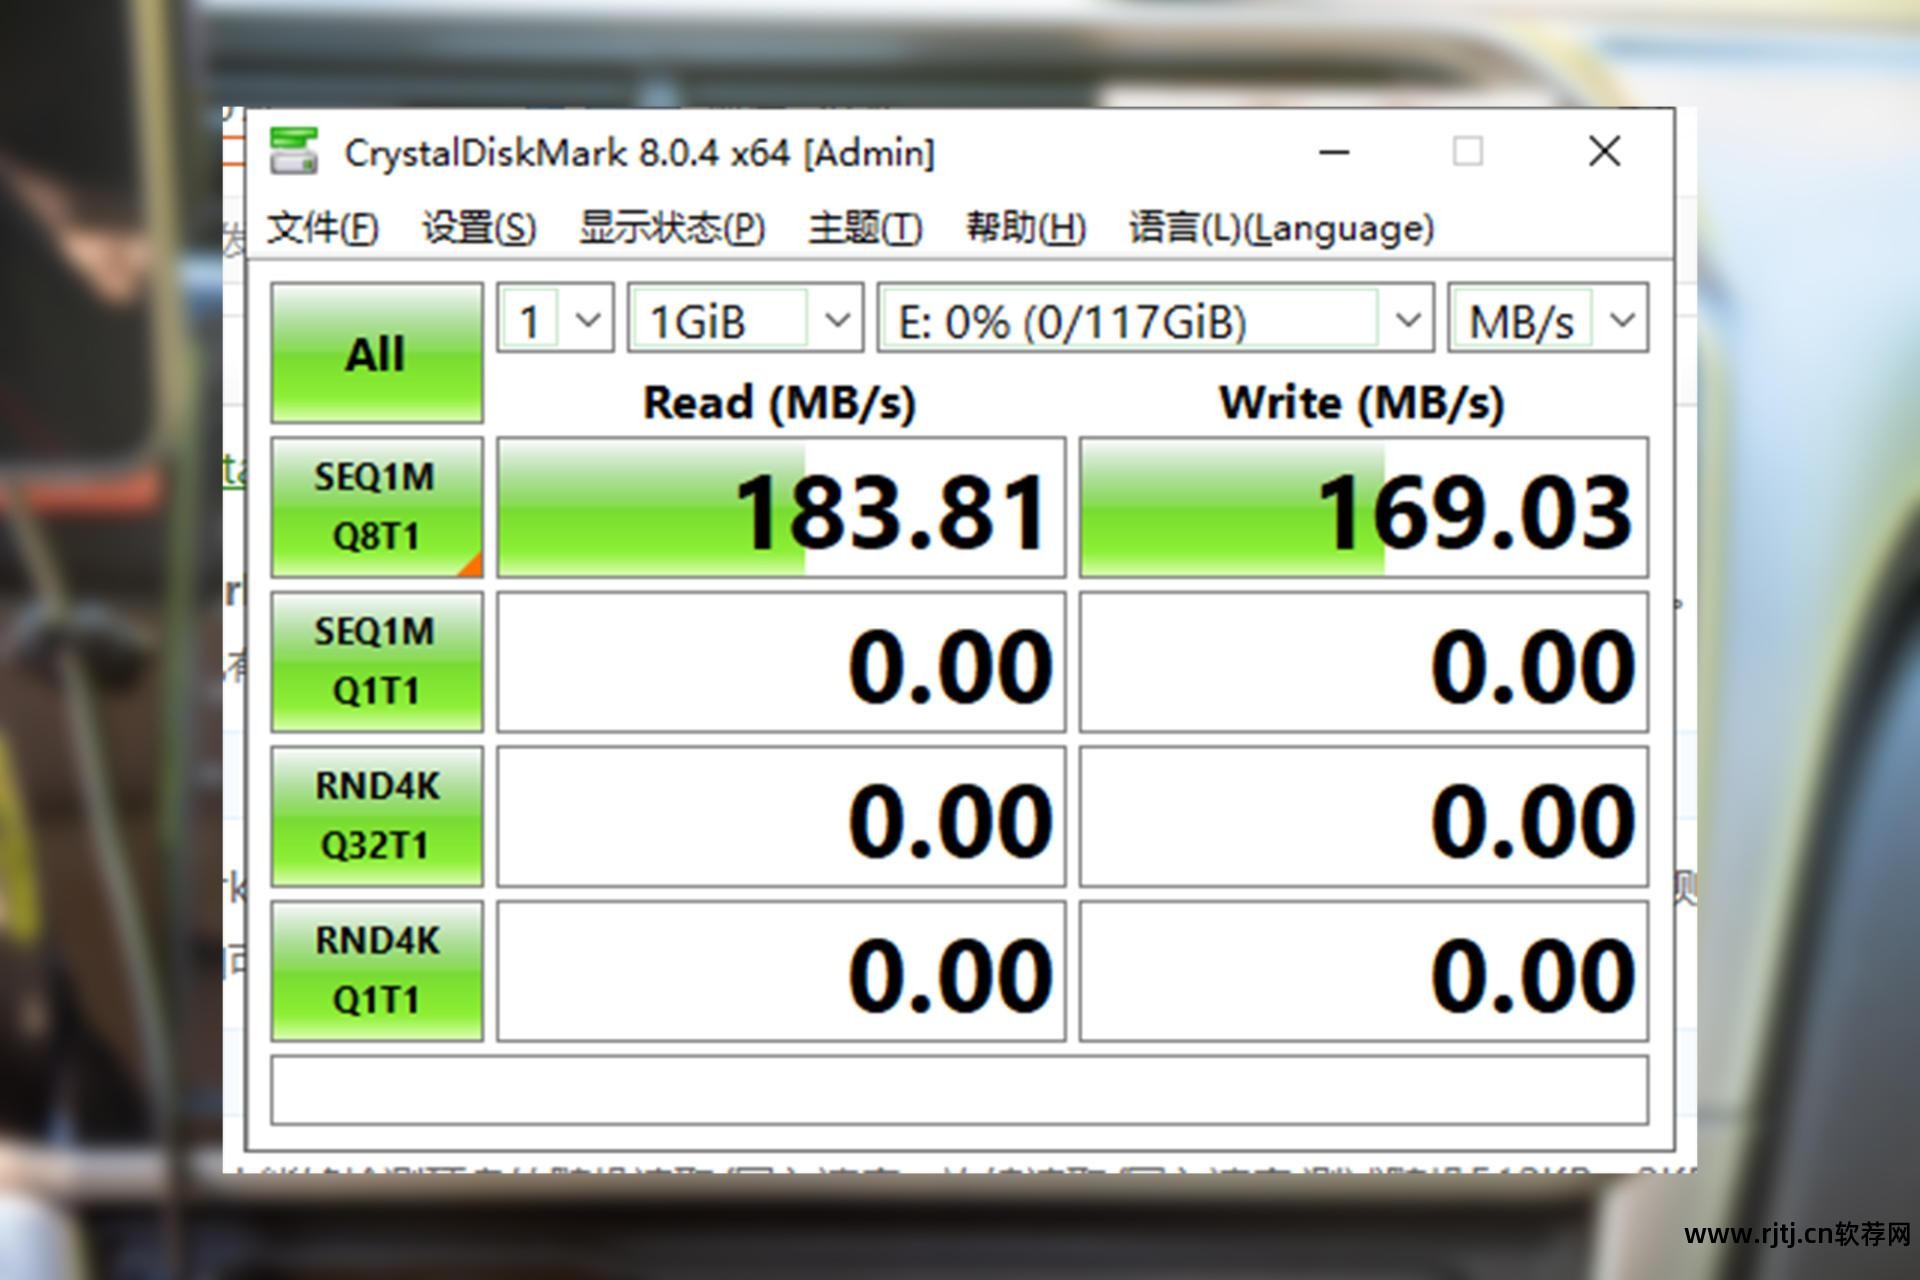Expand the test count dropdown showing 1
Viewport: 1920px width, 1280px height.
[x=555, y=319]
